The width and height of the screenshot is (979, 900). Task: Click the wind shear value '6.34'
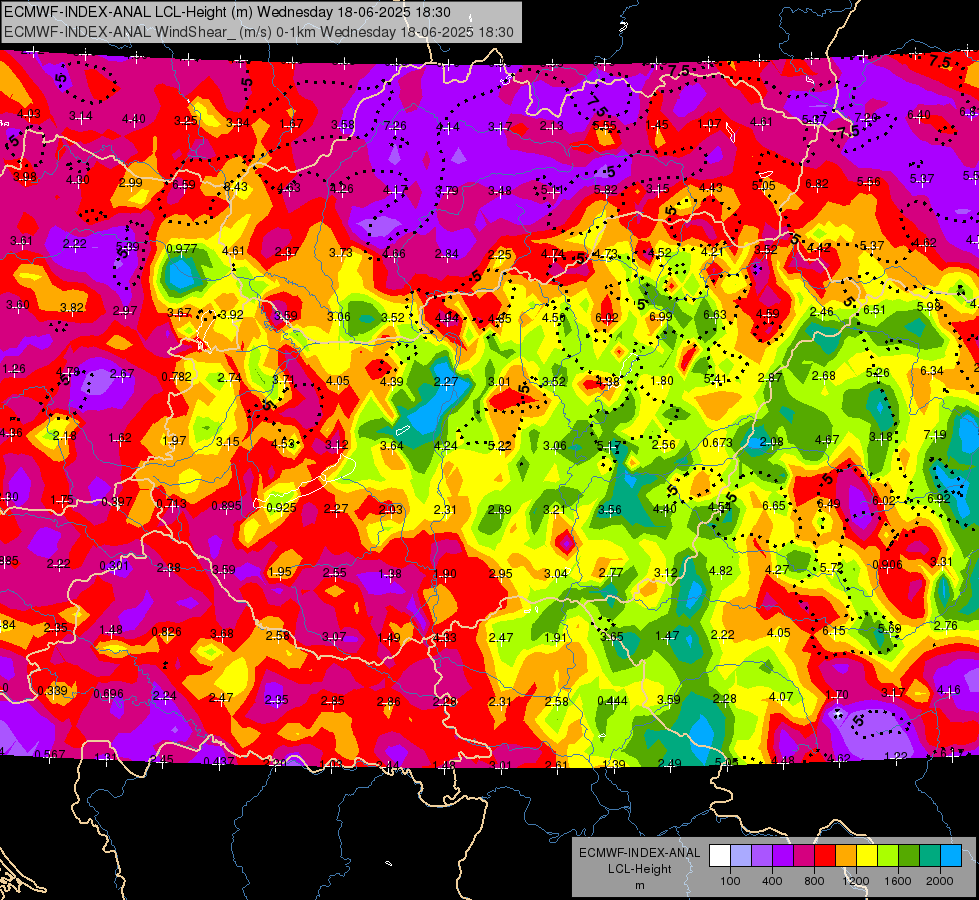[932, 370]
